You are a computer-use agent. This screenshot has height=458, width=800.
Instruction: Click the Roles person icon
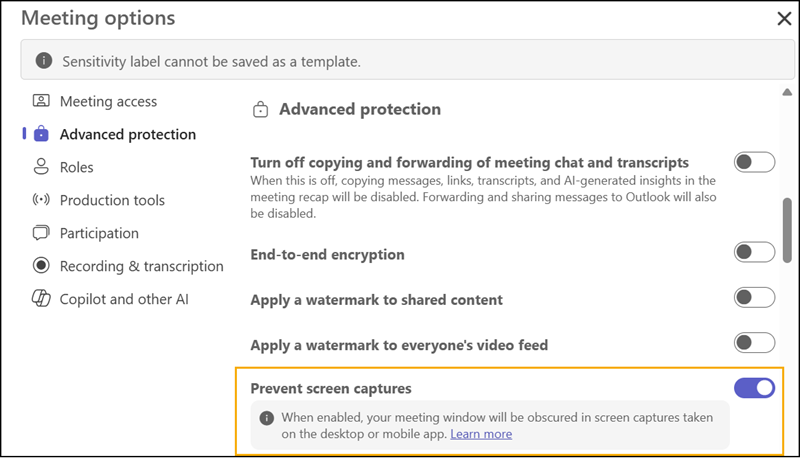41,167
